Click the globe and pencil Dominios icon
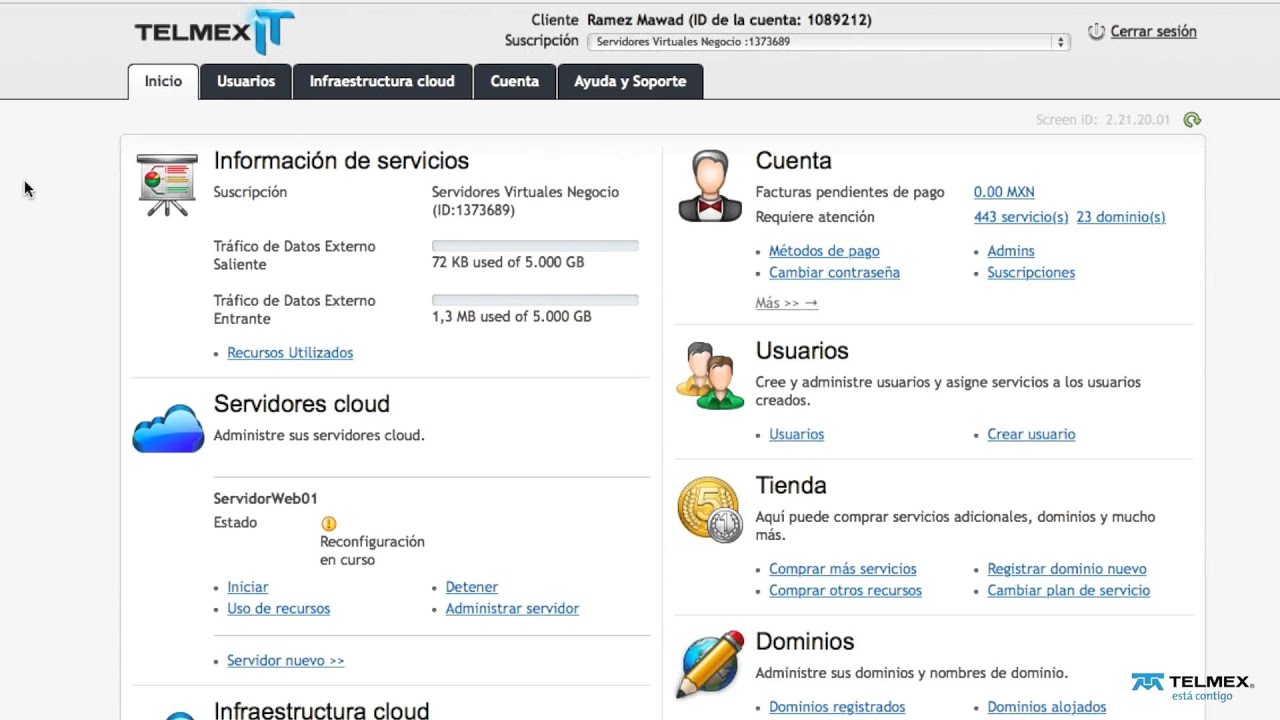 710,664
